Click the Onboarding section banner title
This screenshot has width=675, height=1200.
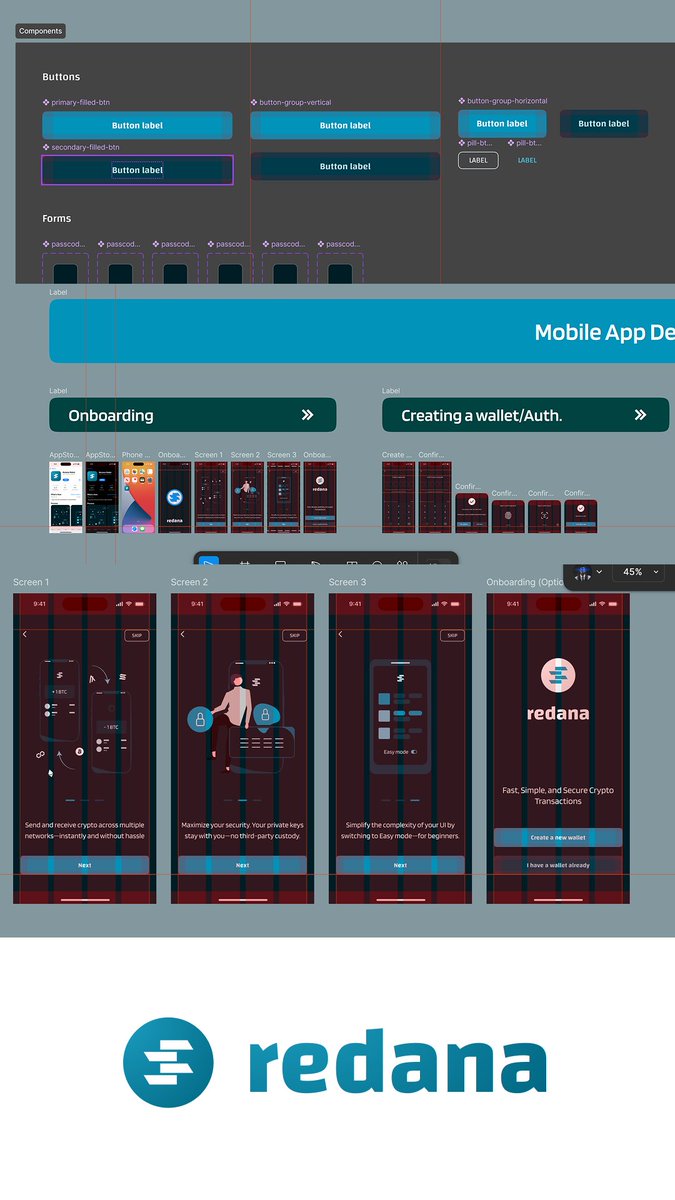point(111,415)
